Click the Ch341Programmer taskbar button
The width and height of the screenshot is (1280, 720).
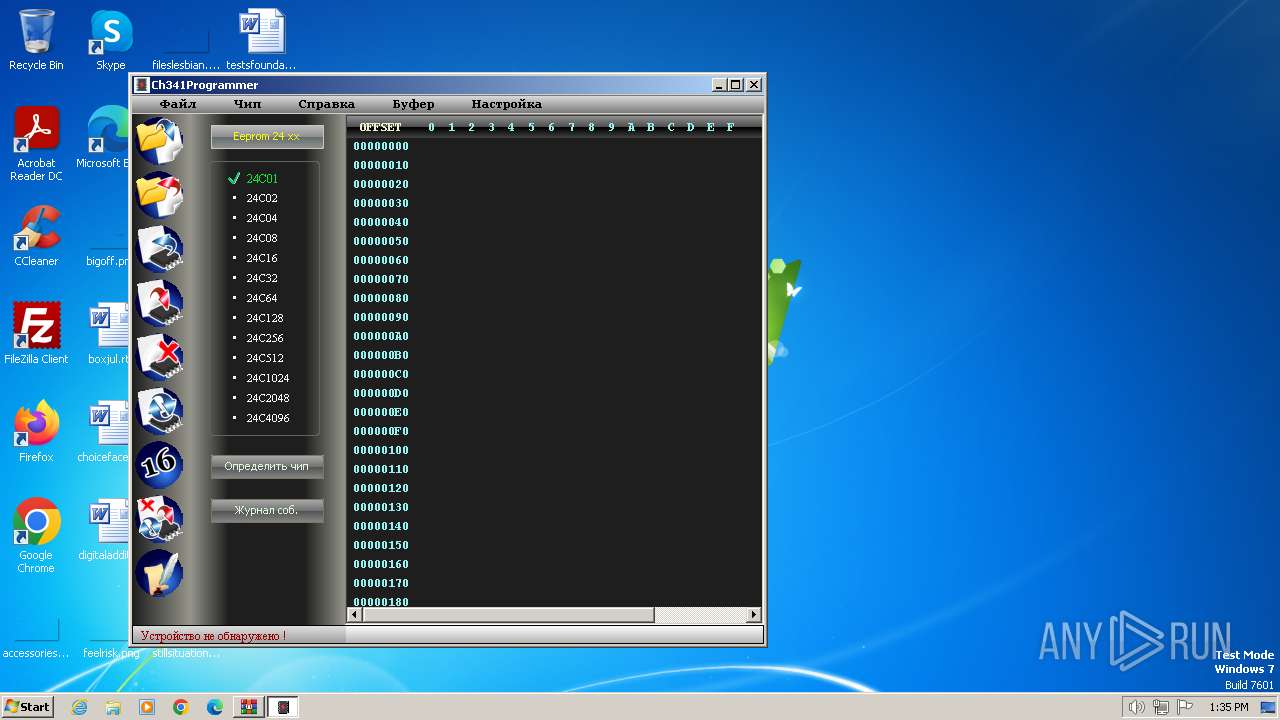coord(283,707)
